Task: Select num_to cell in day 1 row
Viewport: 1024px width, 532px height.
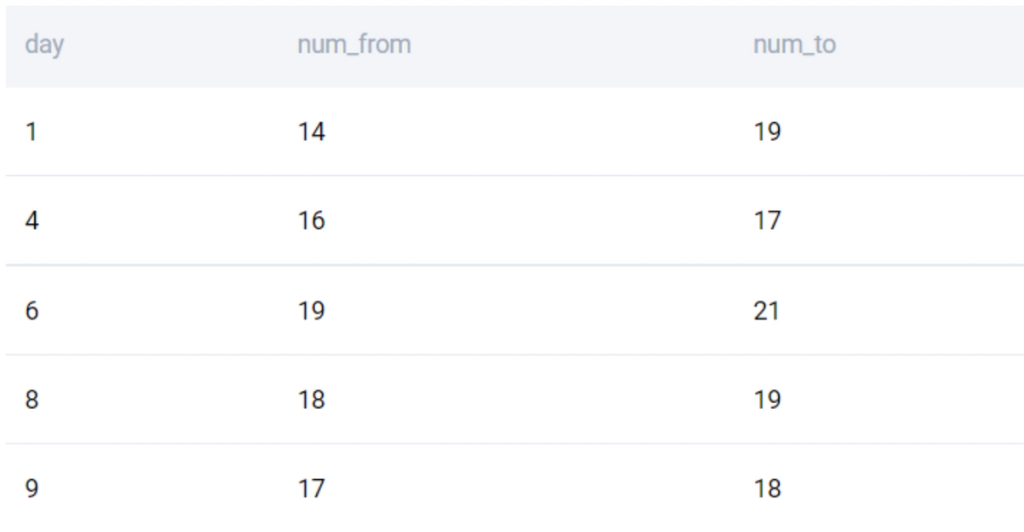Action: (767, 132)
